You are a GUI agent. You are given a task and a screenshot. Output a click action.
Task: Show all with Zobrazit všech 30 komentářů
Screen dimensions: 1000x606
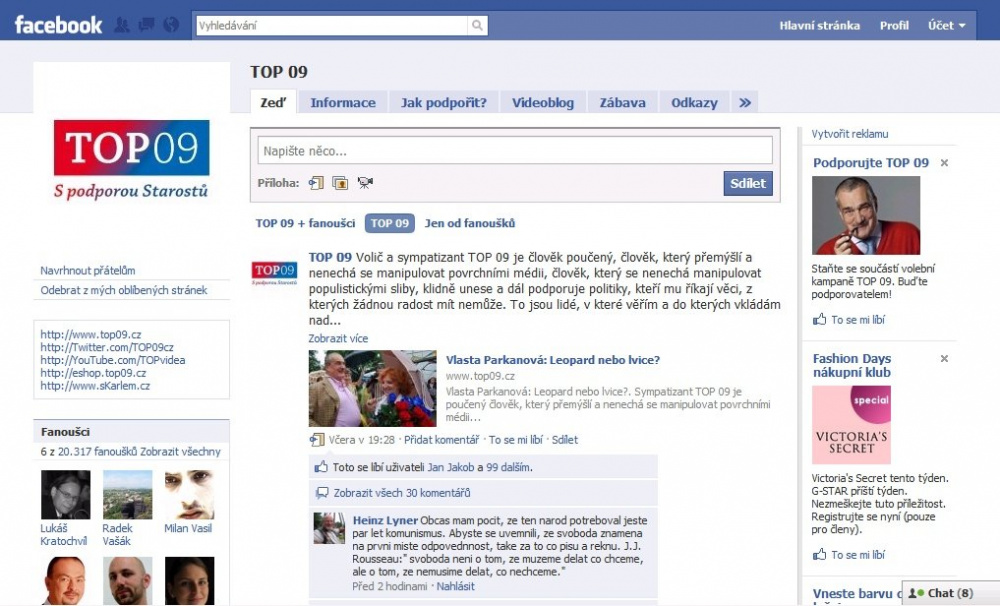click(402, 492)
